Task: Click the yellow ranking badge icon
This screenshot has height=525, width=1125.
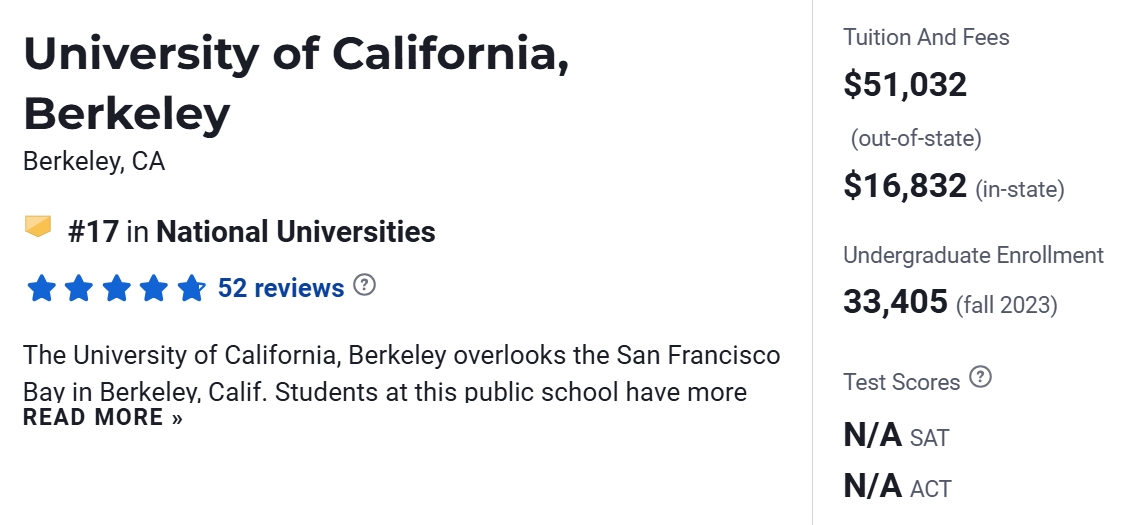Action: 38,228
